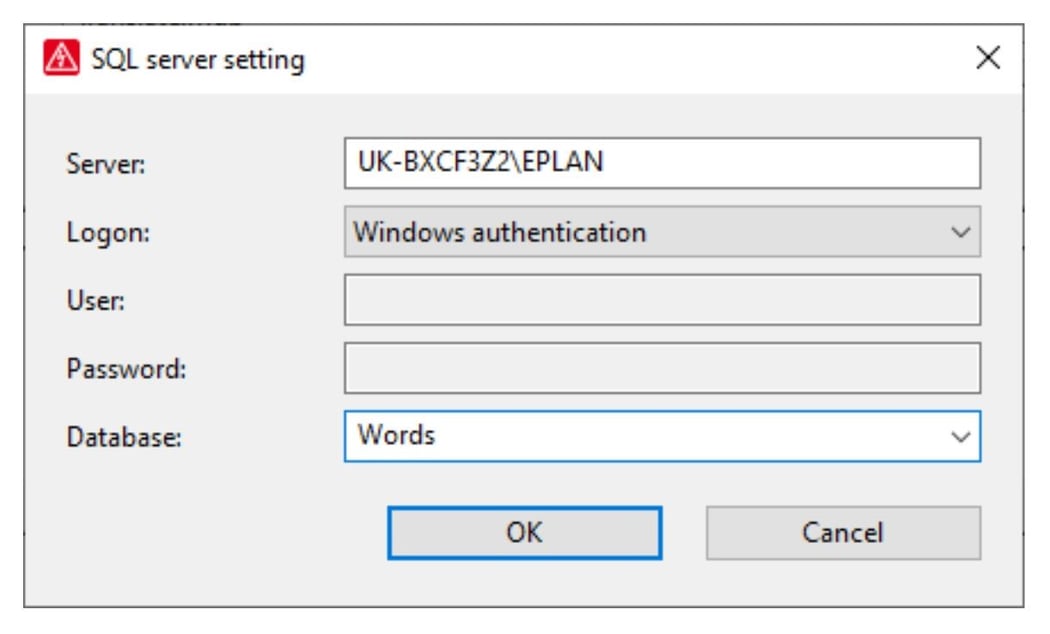Expand Logon list using its arrow
The height and width of the screenshot is (634, 1050).
[x=960, y=233]
